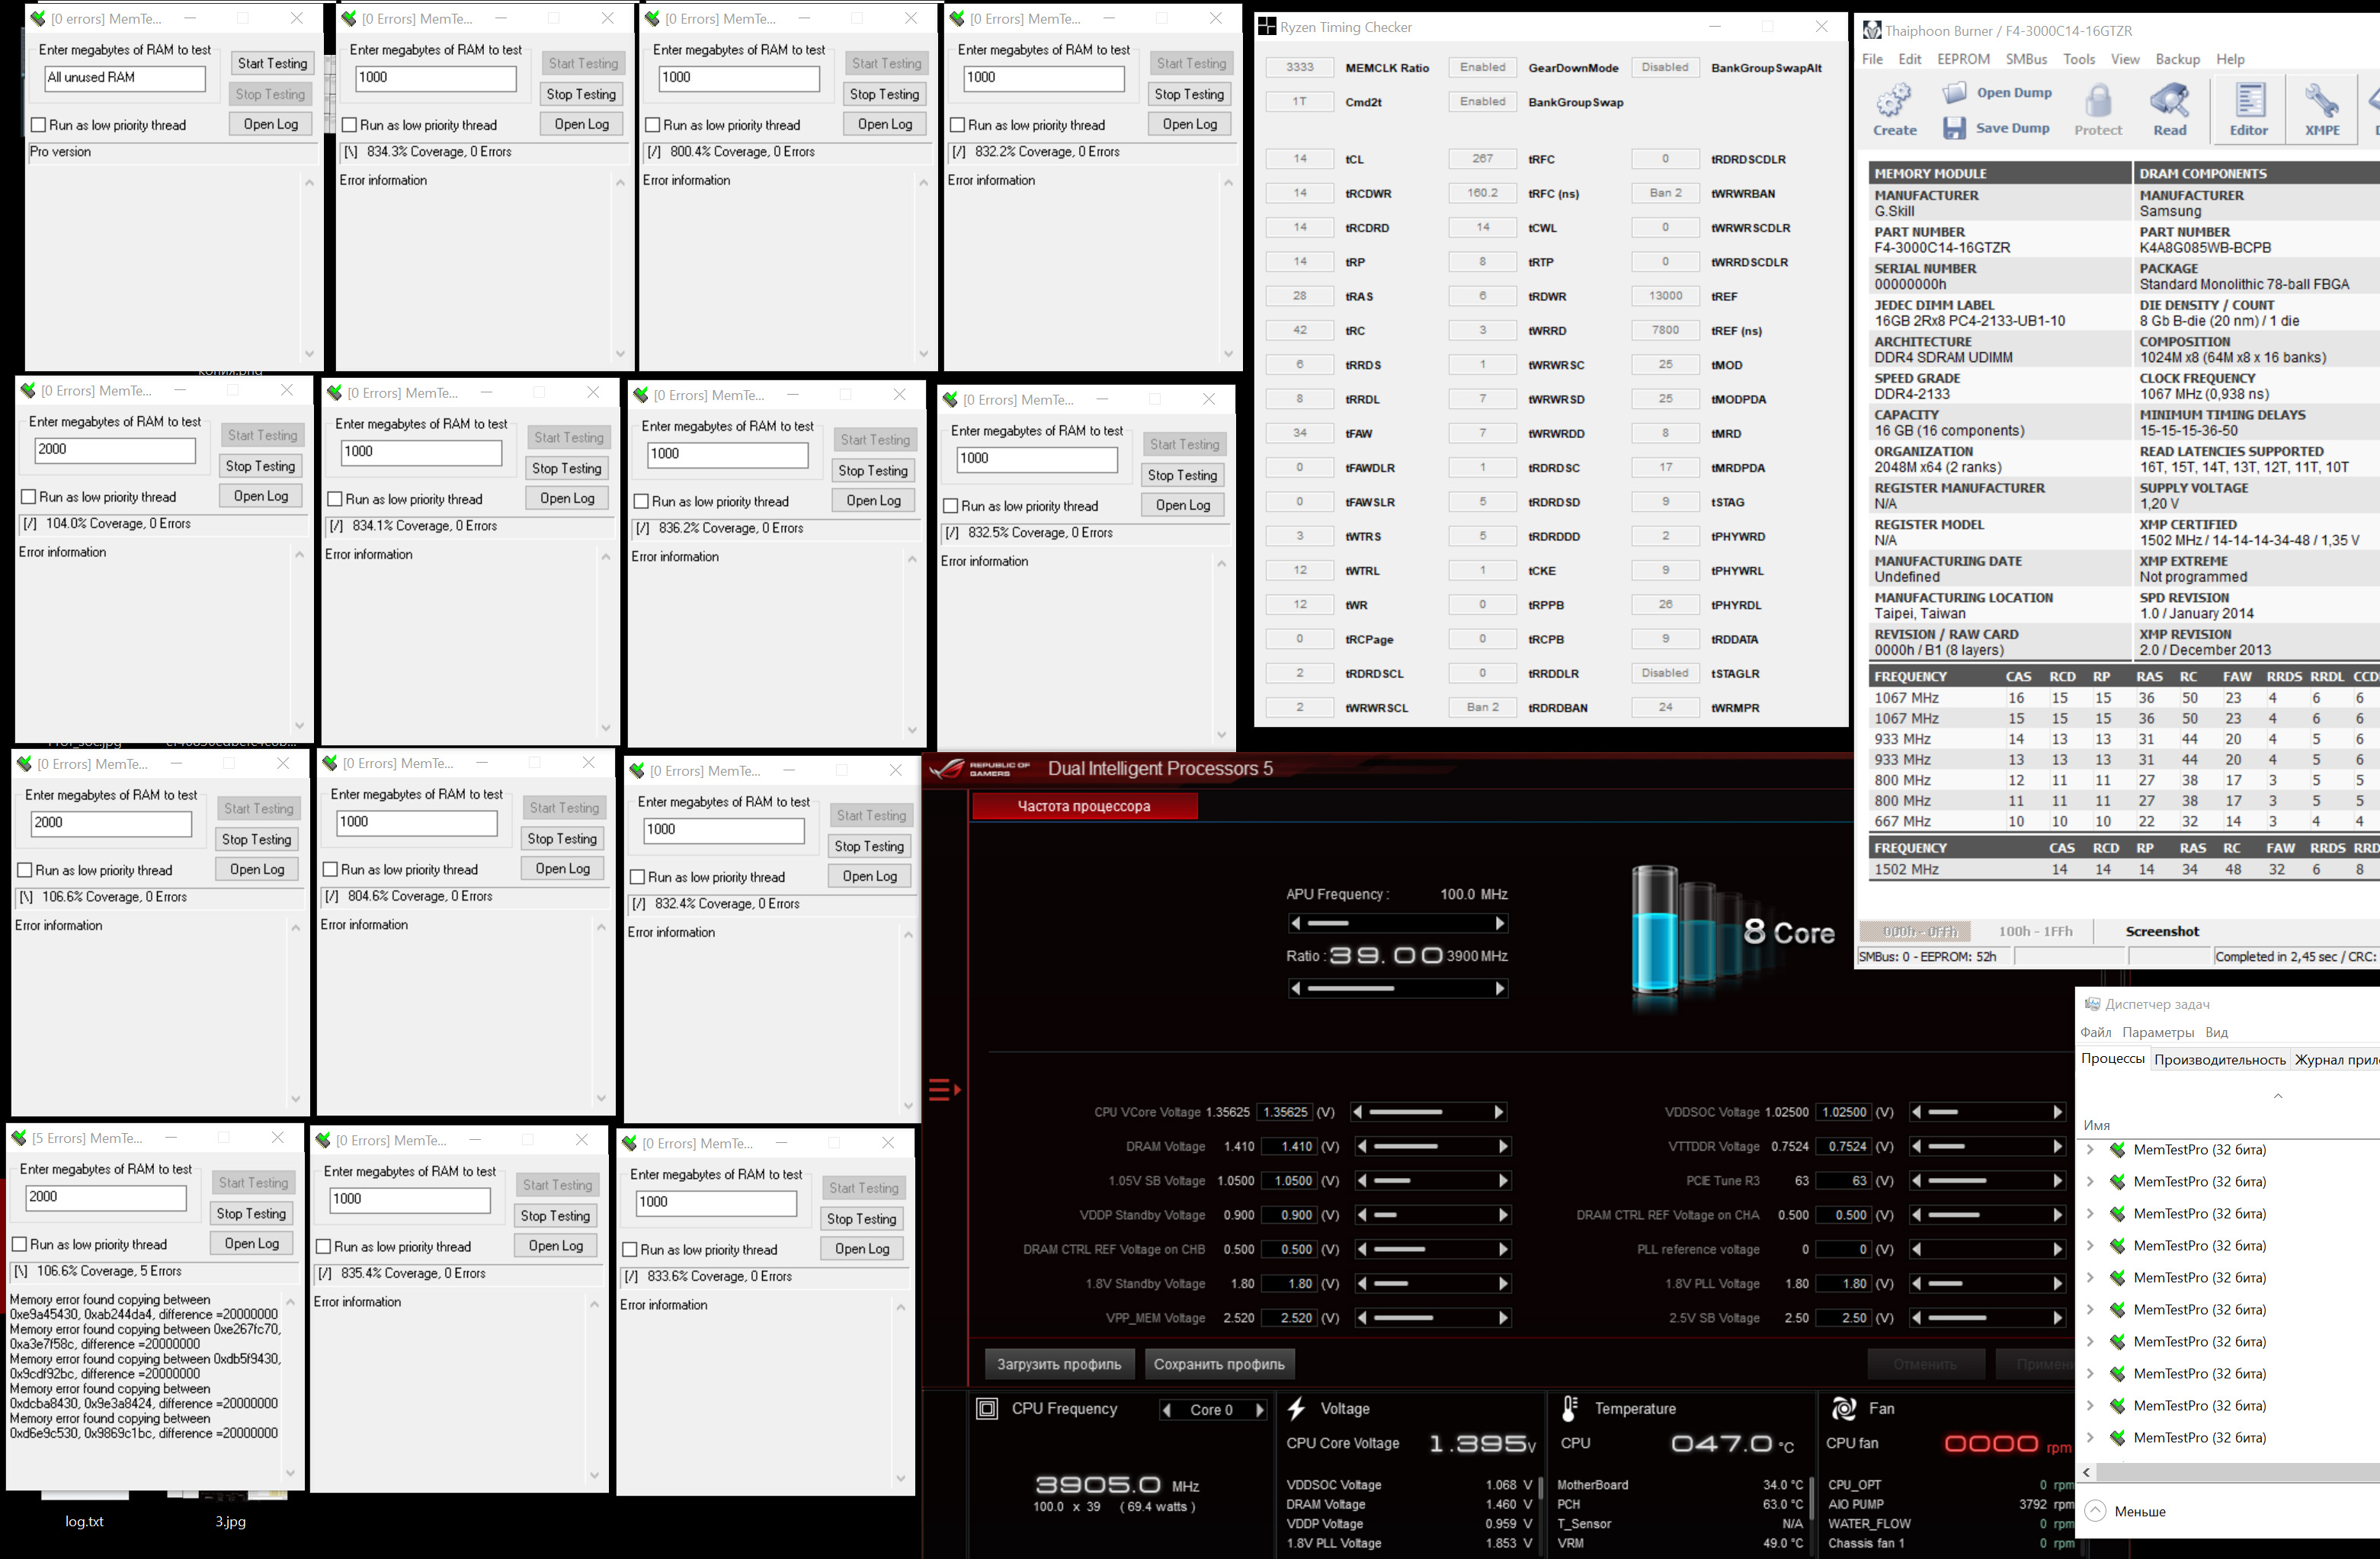2380x1559 pixels.
Task: Click the Create icon in Thaiphoon Burner
Action: coord(1893,101)
